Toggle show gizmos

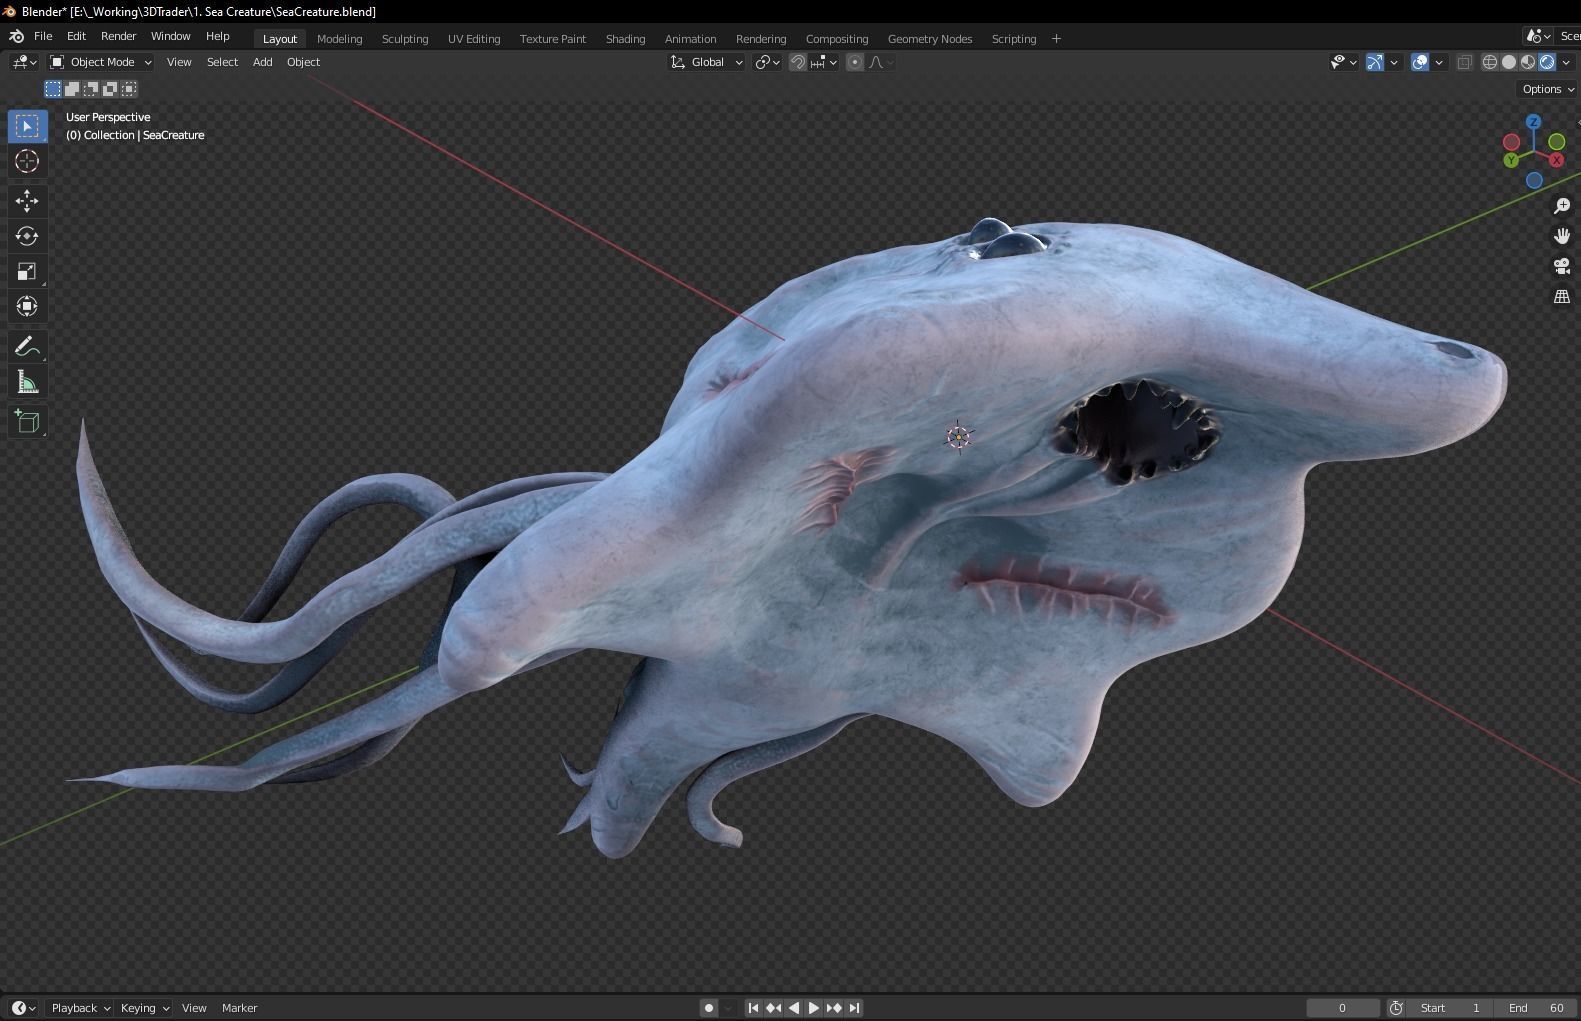1375,62
